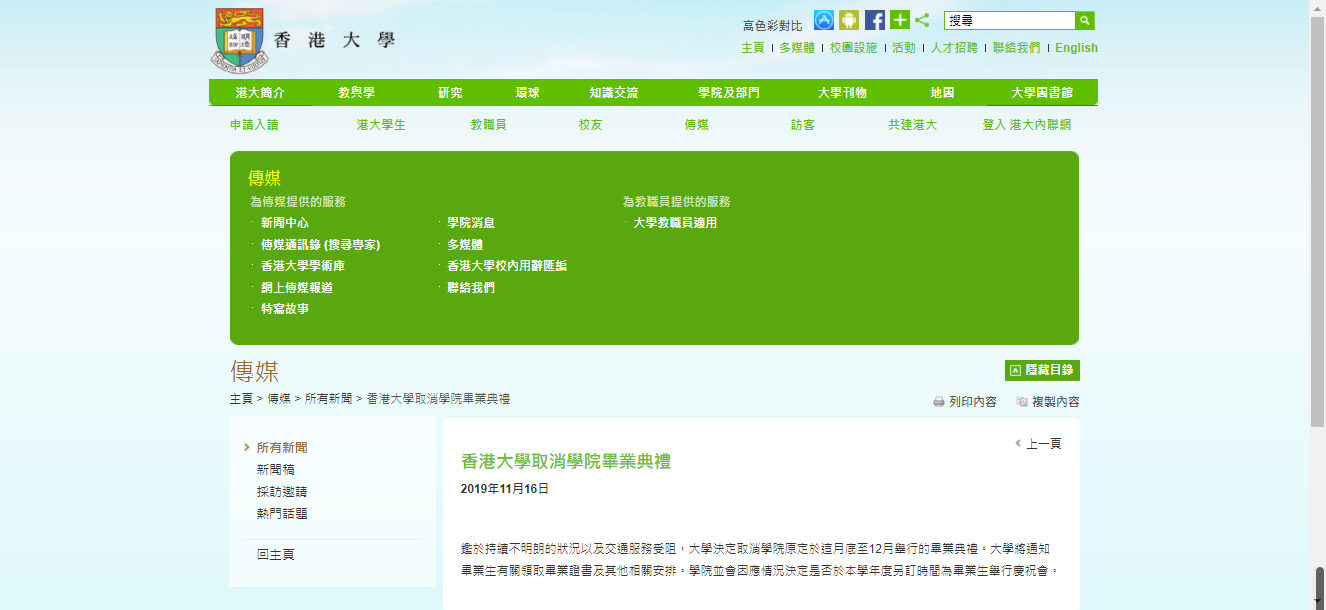The image size is (1326, 610).
Task: Open 香港大學學術庫 link
Action: pyautogui.click(x=303, y=266)
